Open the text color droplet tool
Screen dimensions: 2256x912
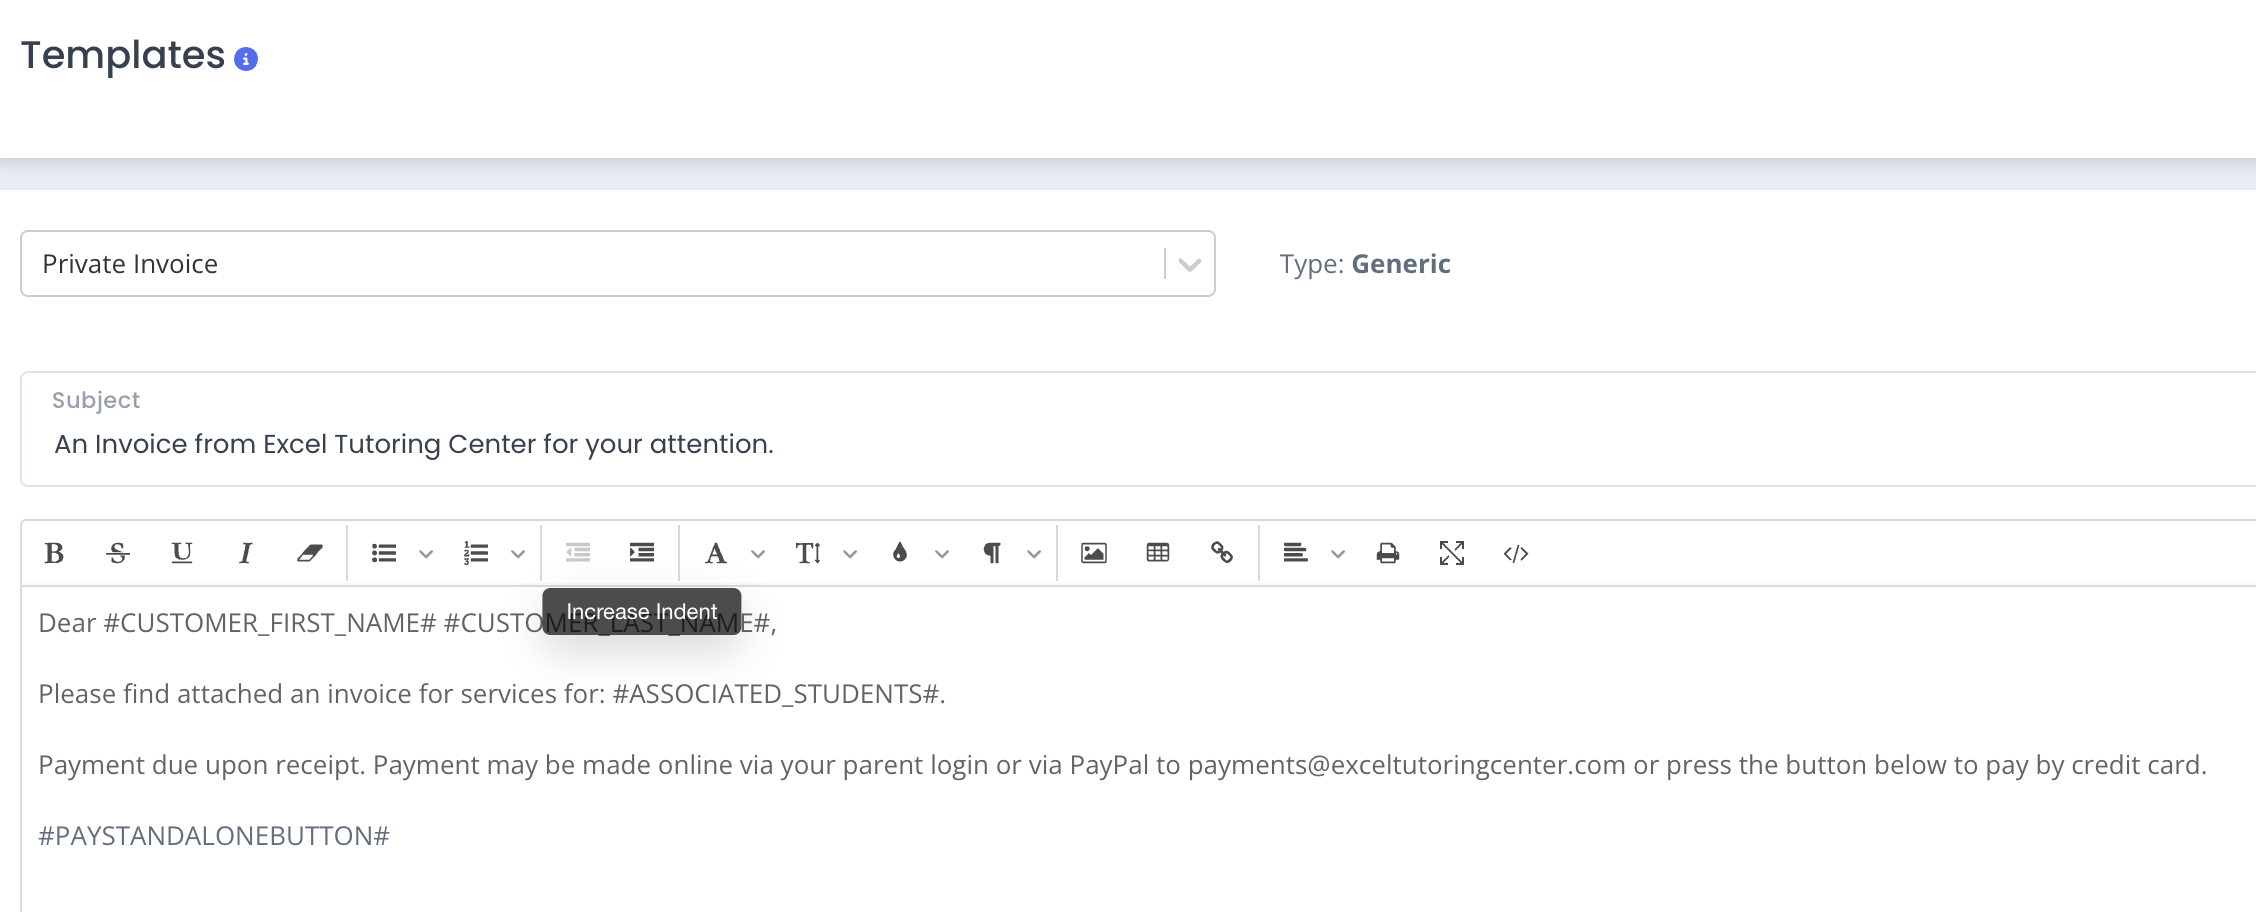point(900,553)
